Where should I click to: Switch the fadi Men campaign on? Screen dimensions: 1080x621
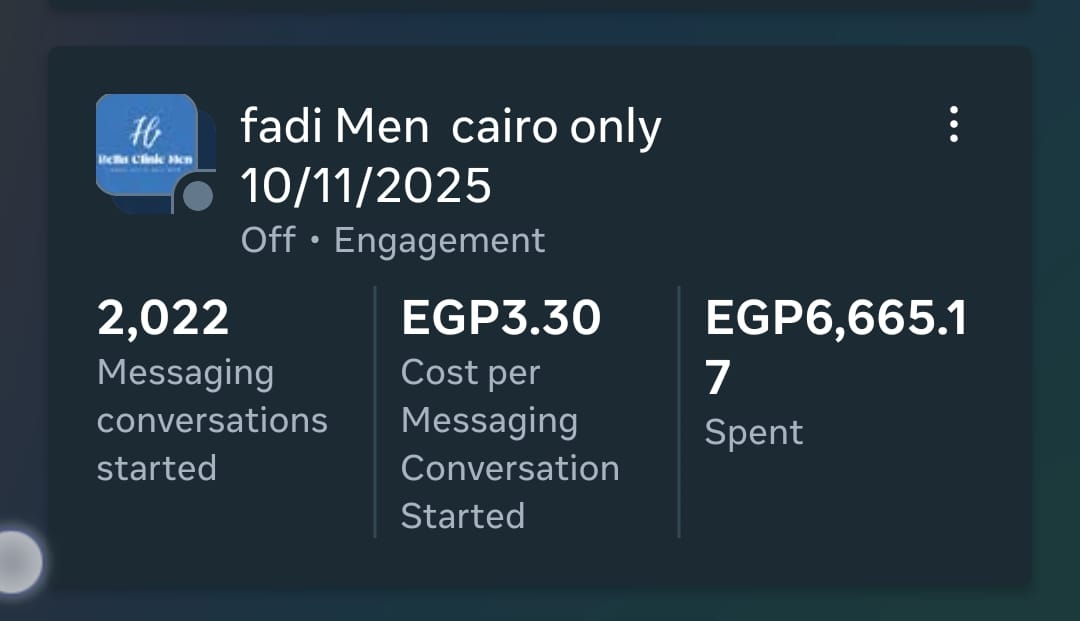266,240
